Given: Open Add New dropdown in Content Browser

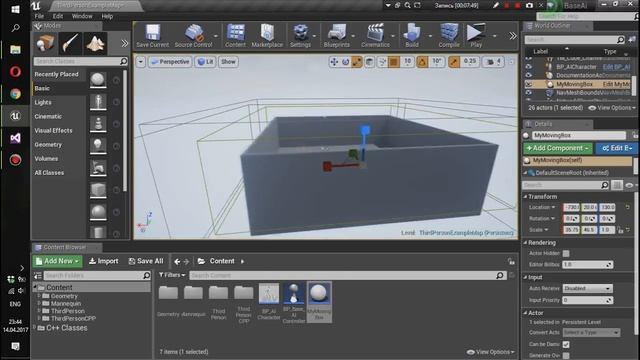Looking at the screenshot, I should 58,261.
